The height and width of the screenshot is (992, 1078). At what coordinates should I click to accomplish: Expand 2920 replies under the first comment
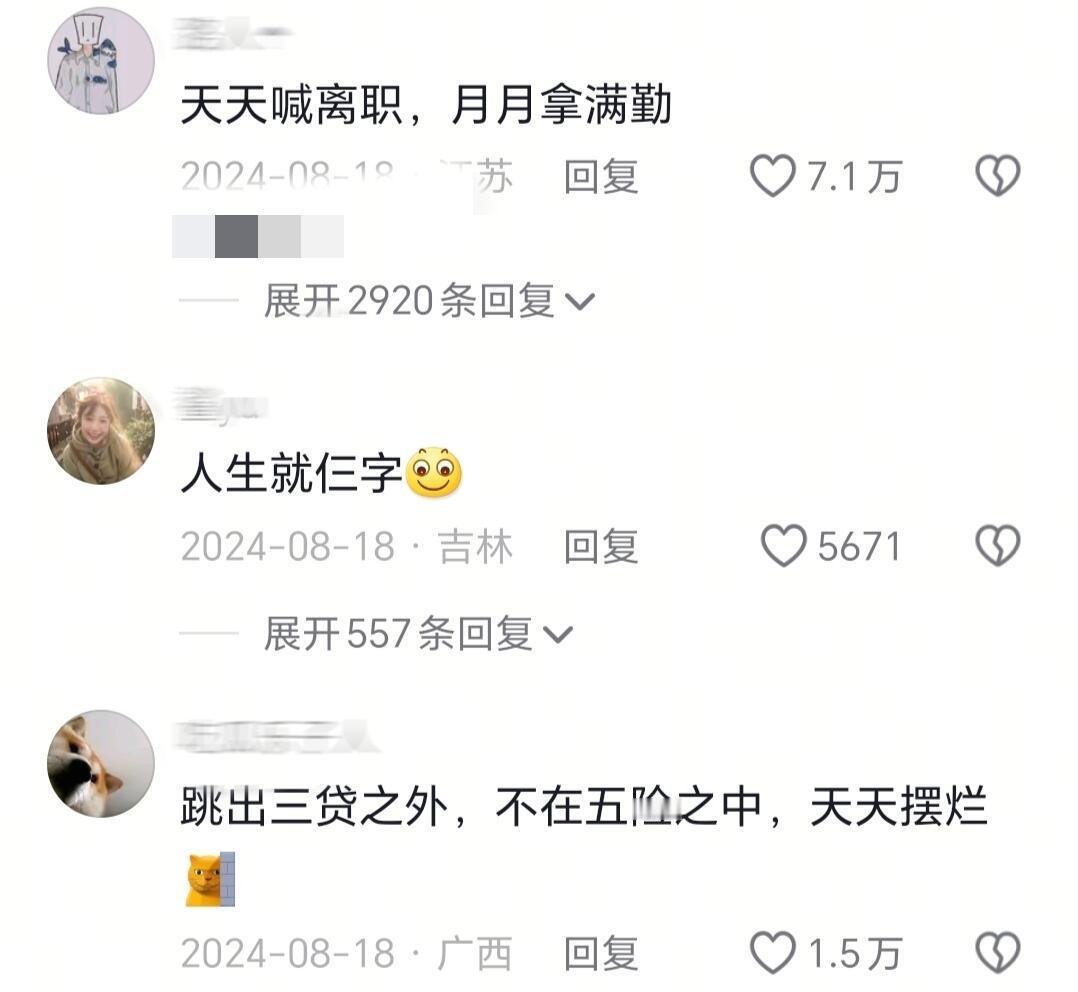429,300
